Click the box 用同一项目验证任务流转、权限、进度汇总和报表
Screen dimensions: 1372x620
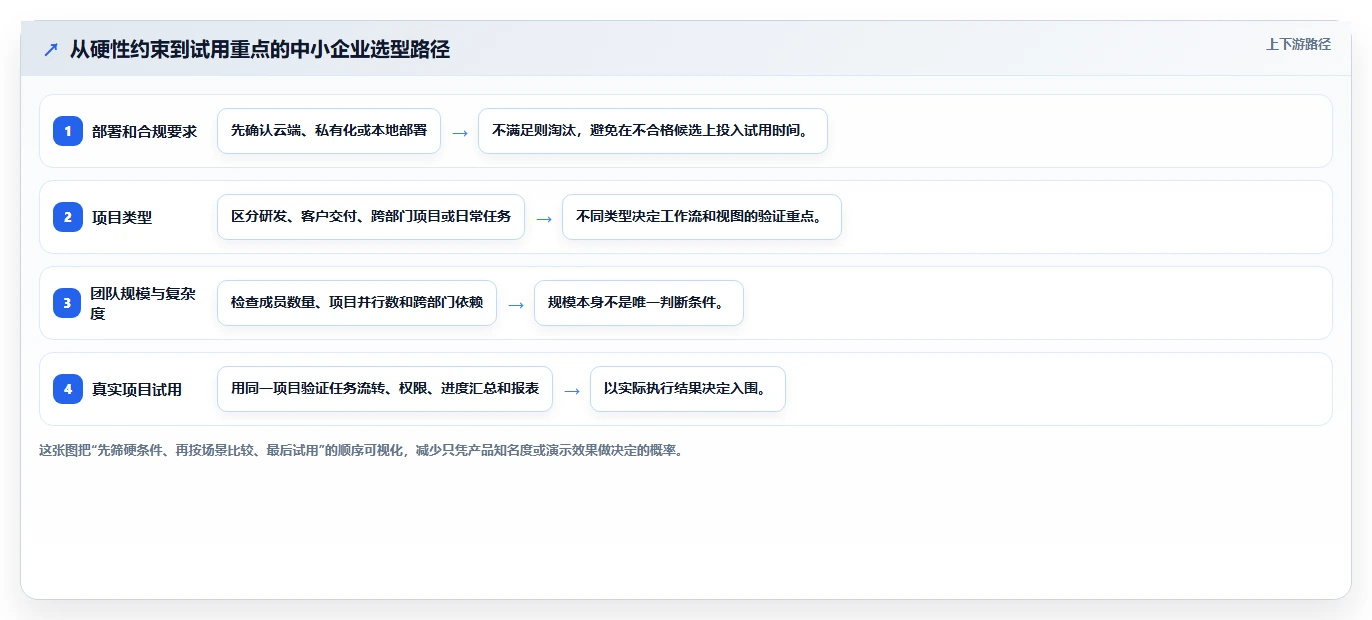click(385, 389)
